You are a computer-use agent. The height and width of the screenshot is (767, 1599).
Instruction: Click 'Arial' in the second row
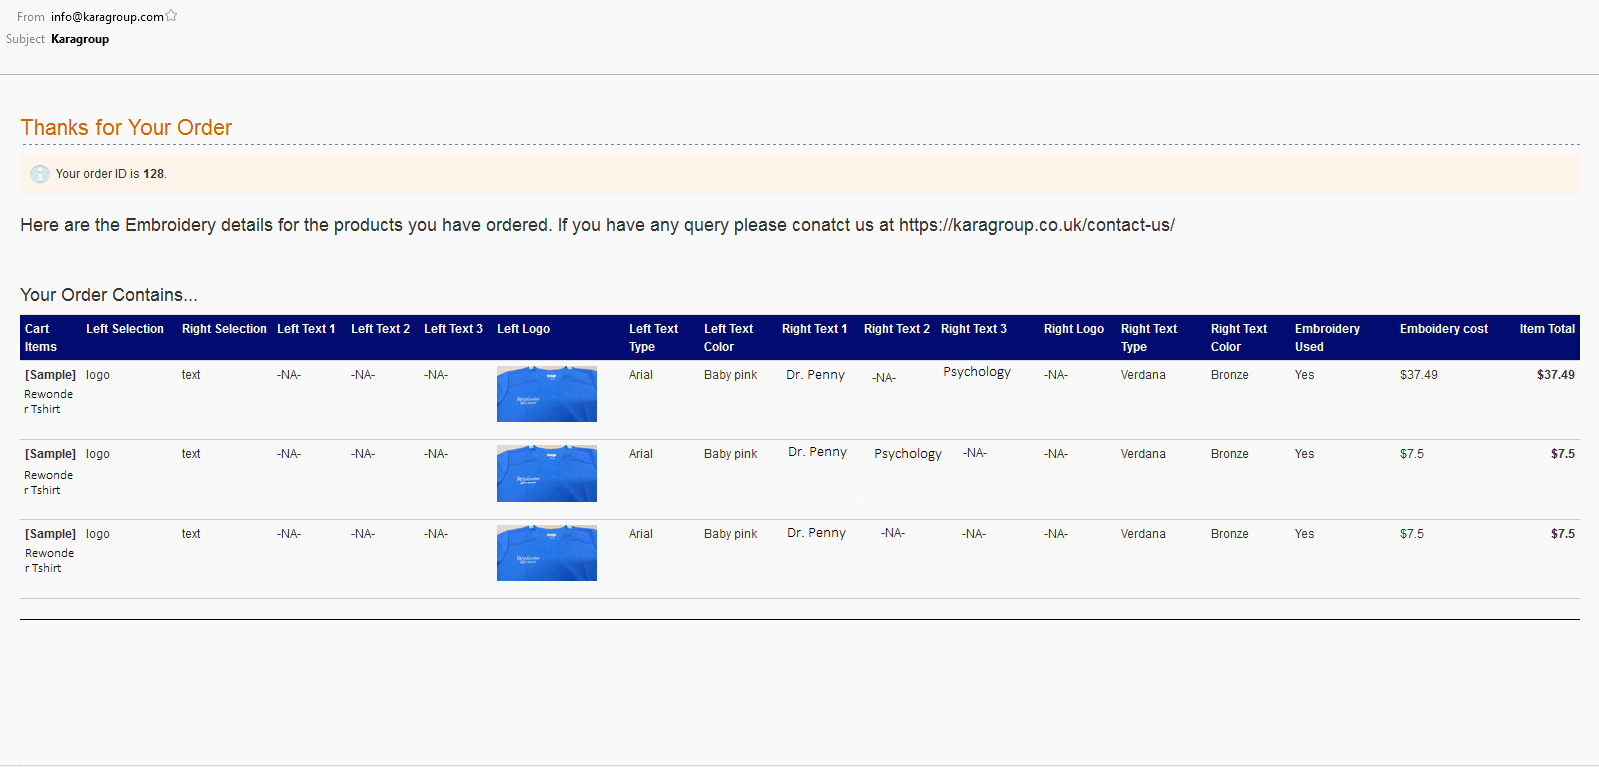641,454
